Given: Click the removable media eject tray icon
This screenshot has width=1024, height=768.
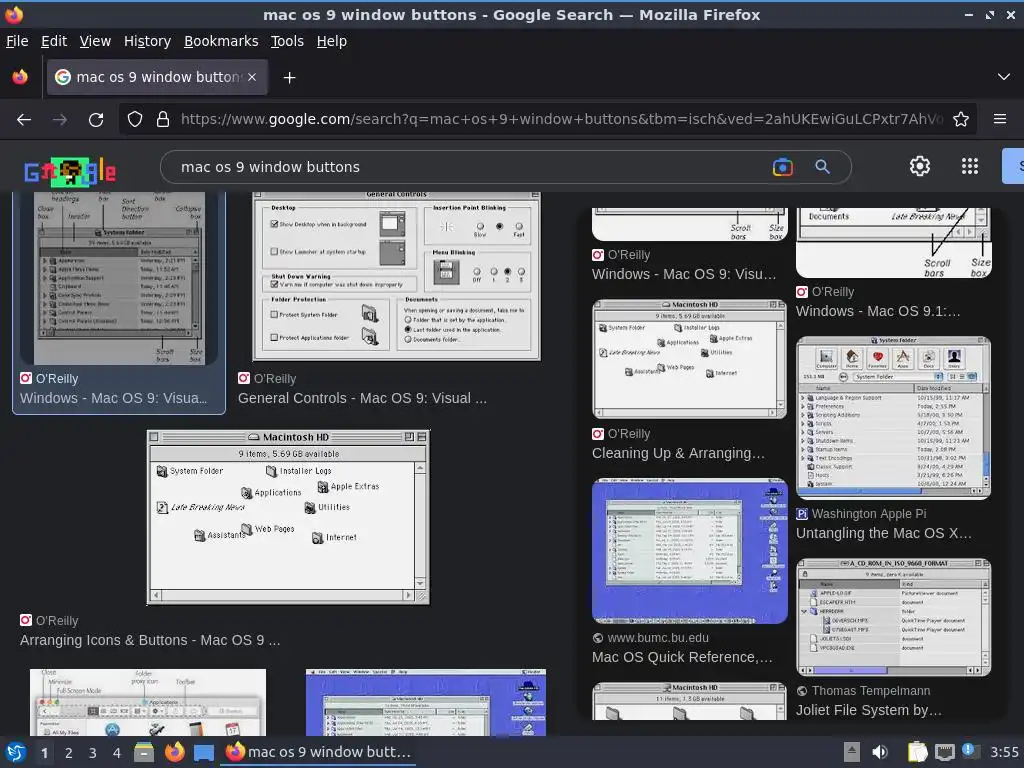Looking at the screenshot, I should 851,752.
